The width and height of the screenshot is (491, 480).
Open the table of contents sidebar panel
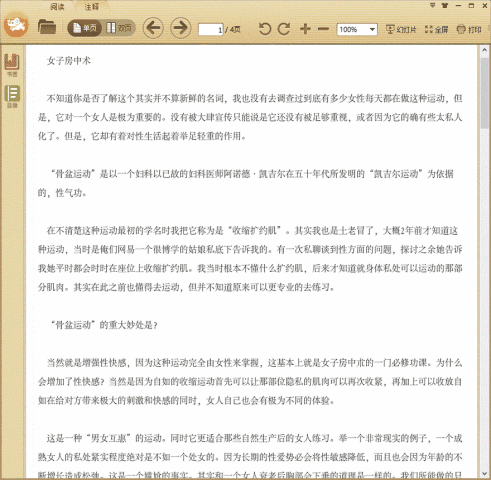tap(12, 96)
